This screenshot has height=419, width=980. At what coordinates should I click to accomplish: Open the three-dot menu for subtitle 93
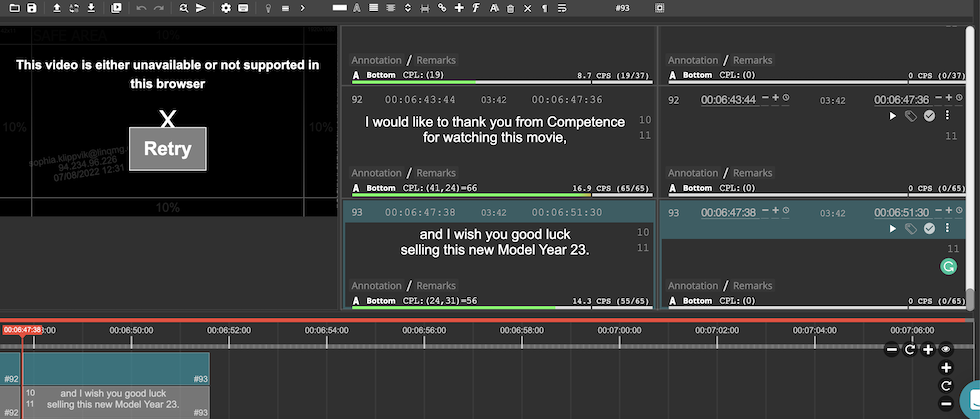click(x=946, y=229)
